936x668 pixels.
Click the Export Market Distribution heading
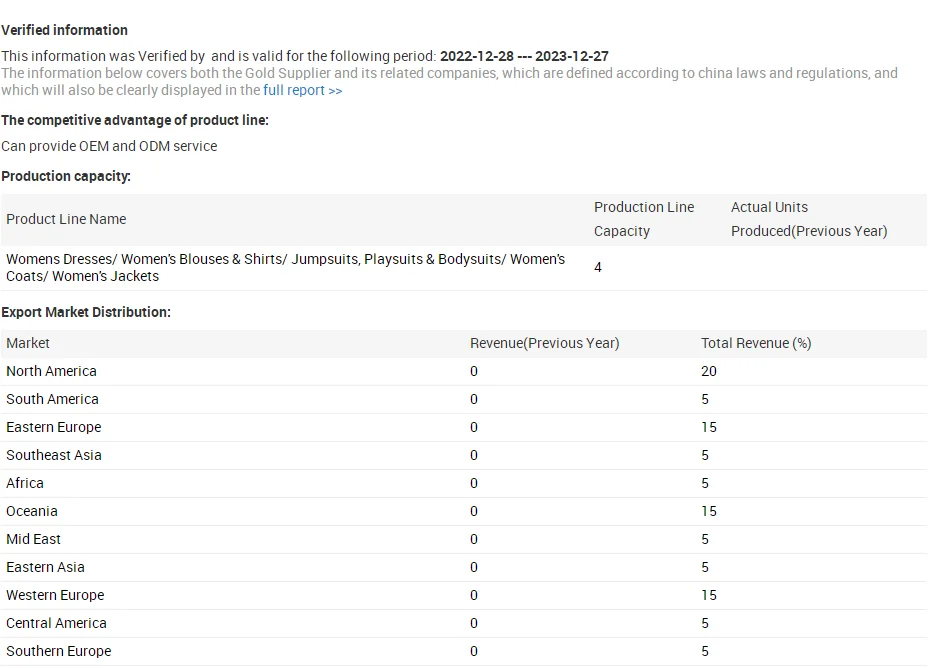(86, 312)
